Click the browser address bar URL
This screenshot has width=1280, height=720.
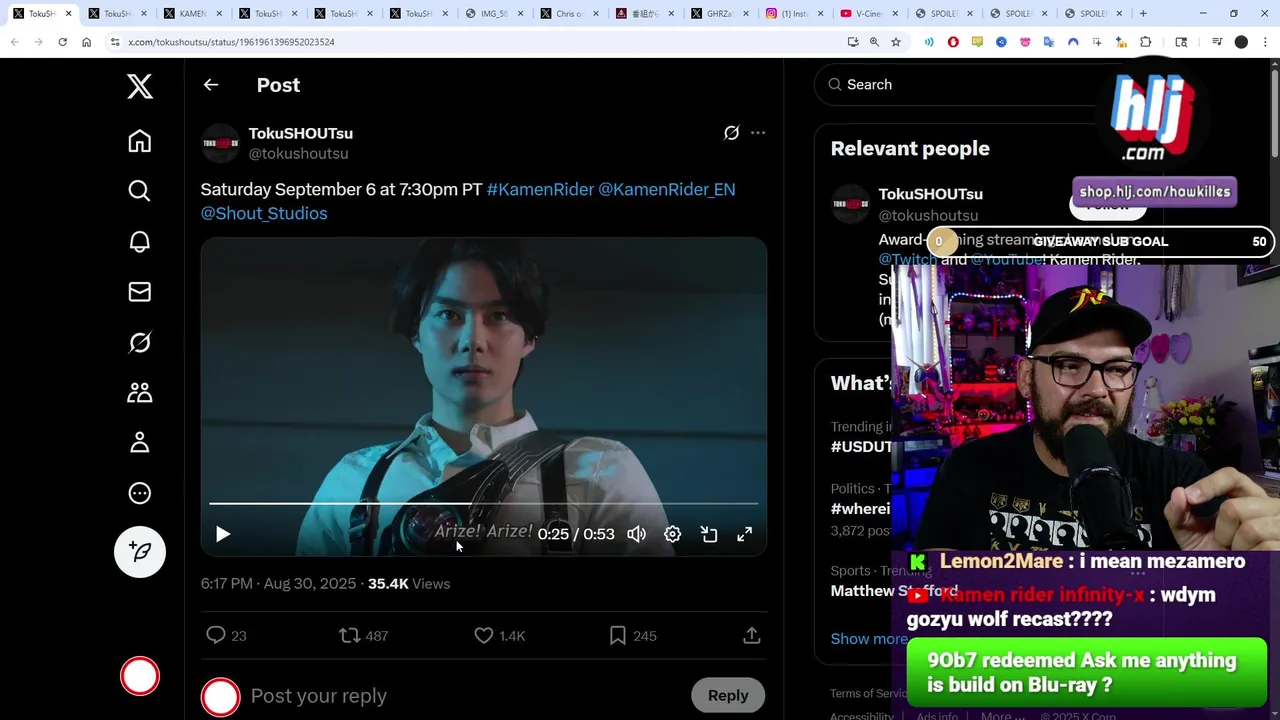(231, 42)
